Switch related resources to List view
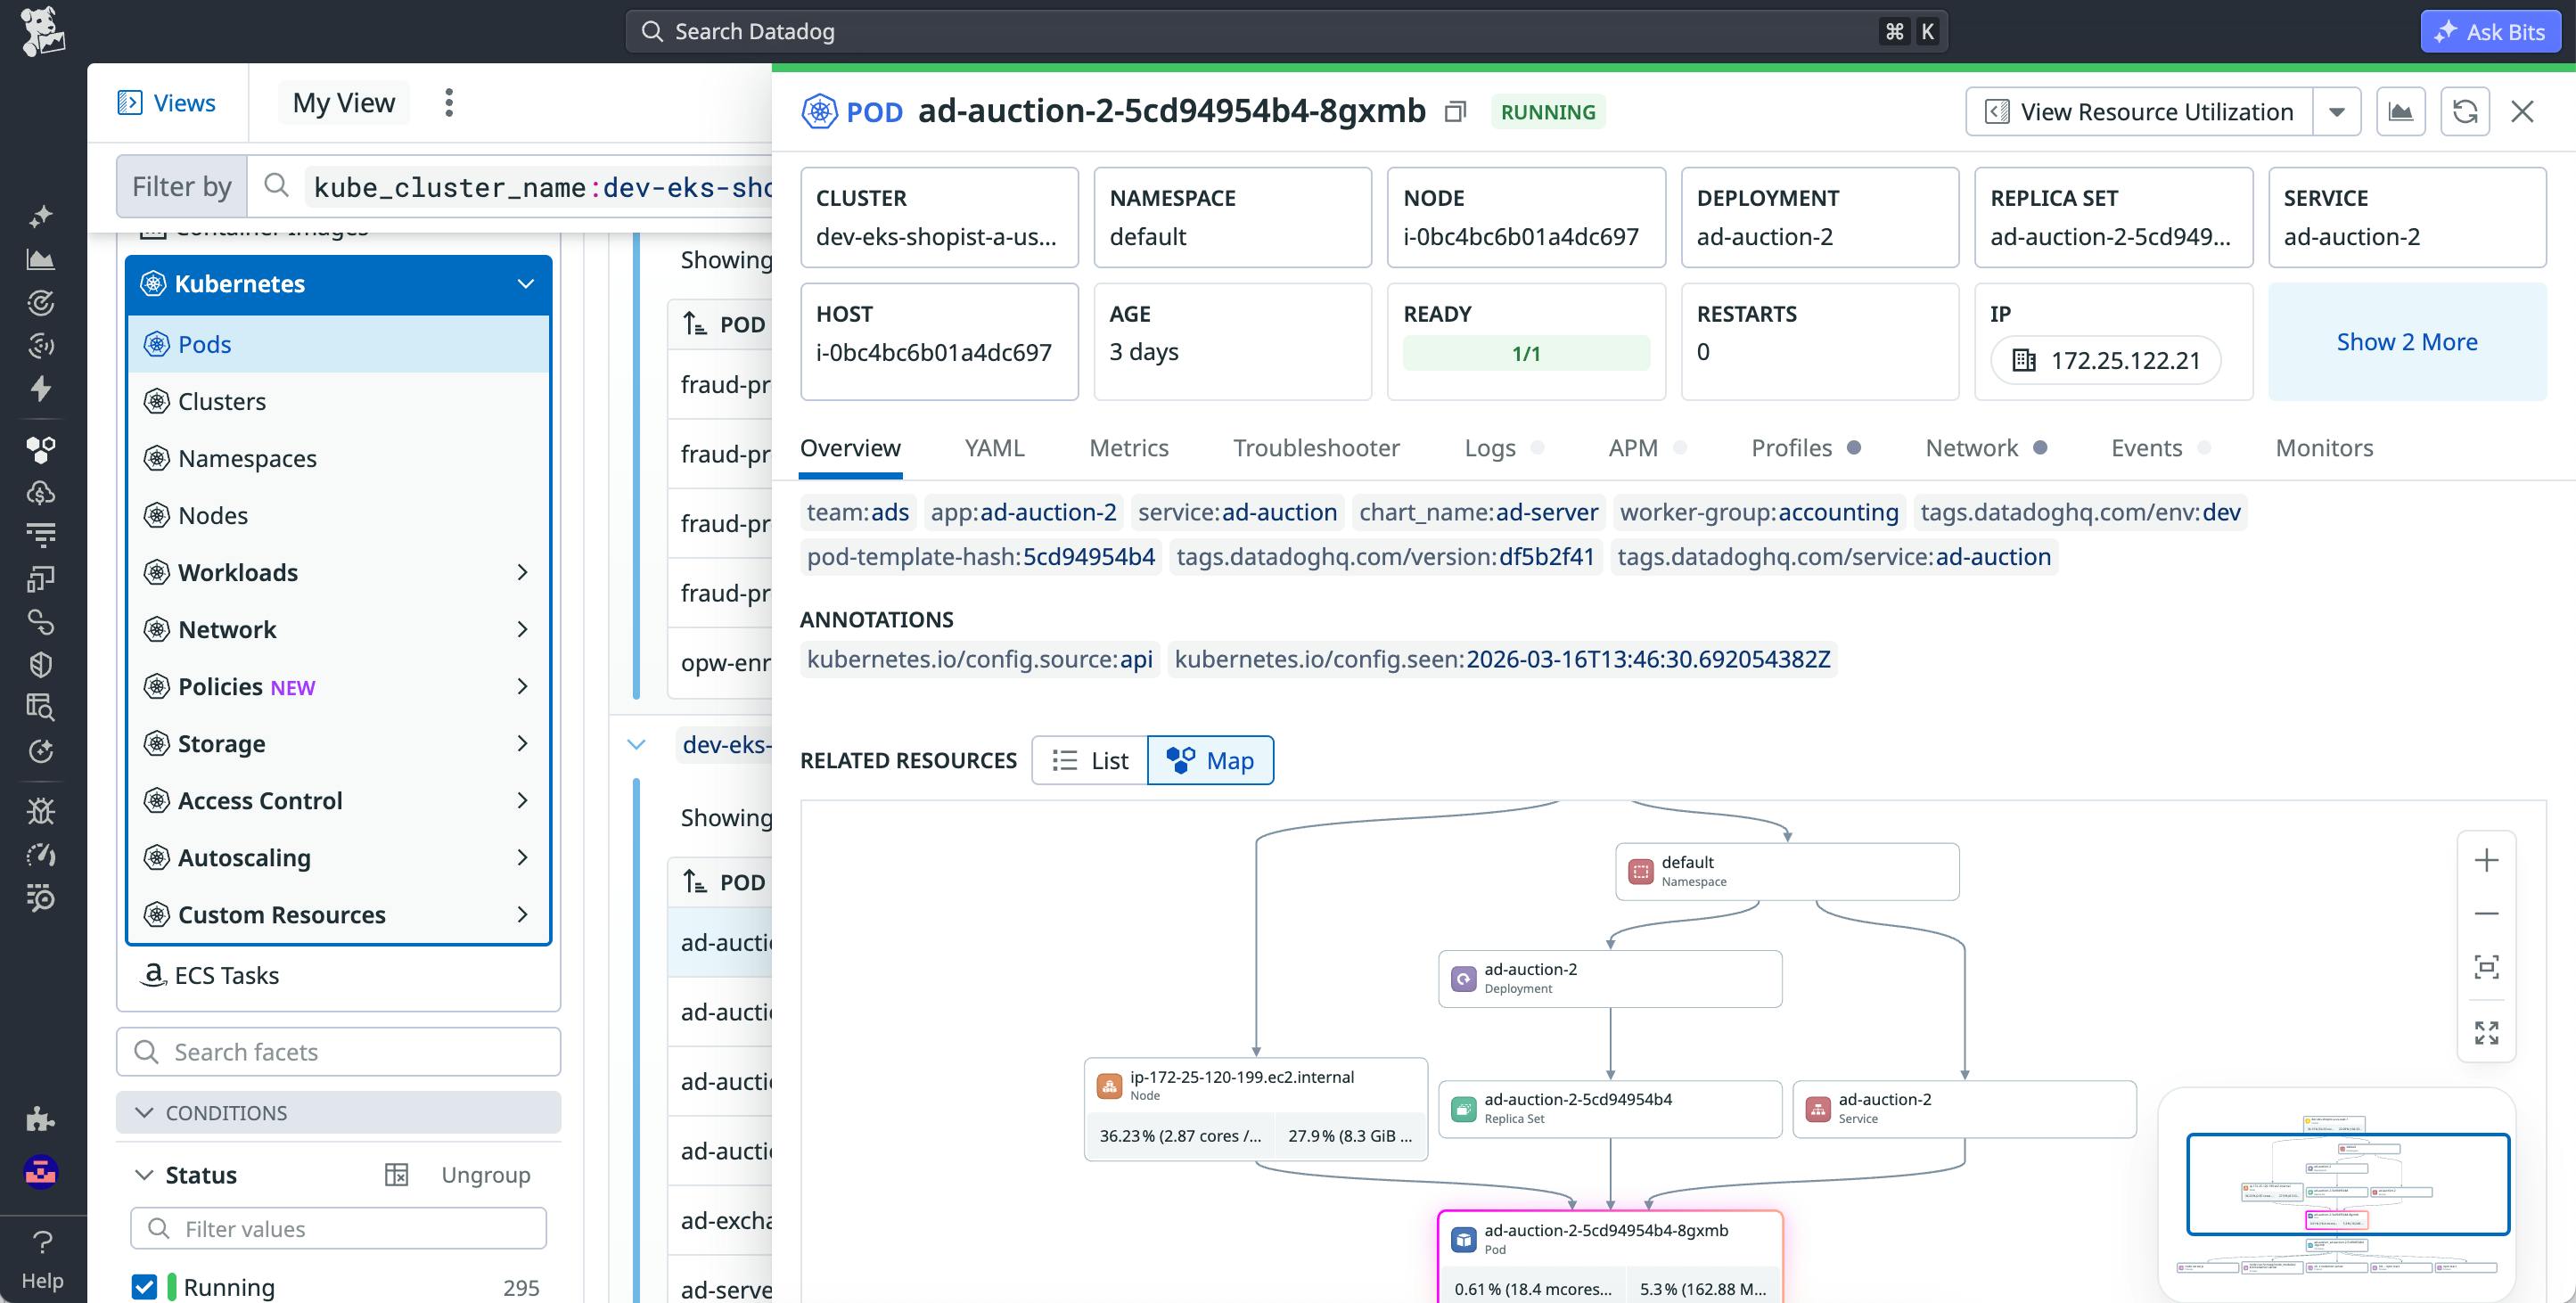 [x=1089, y=760]
